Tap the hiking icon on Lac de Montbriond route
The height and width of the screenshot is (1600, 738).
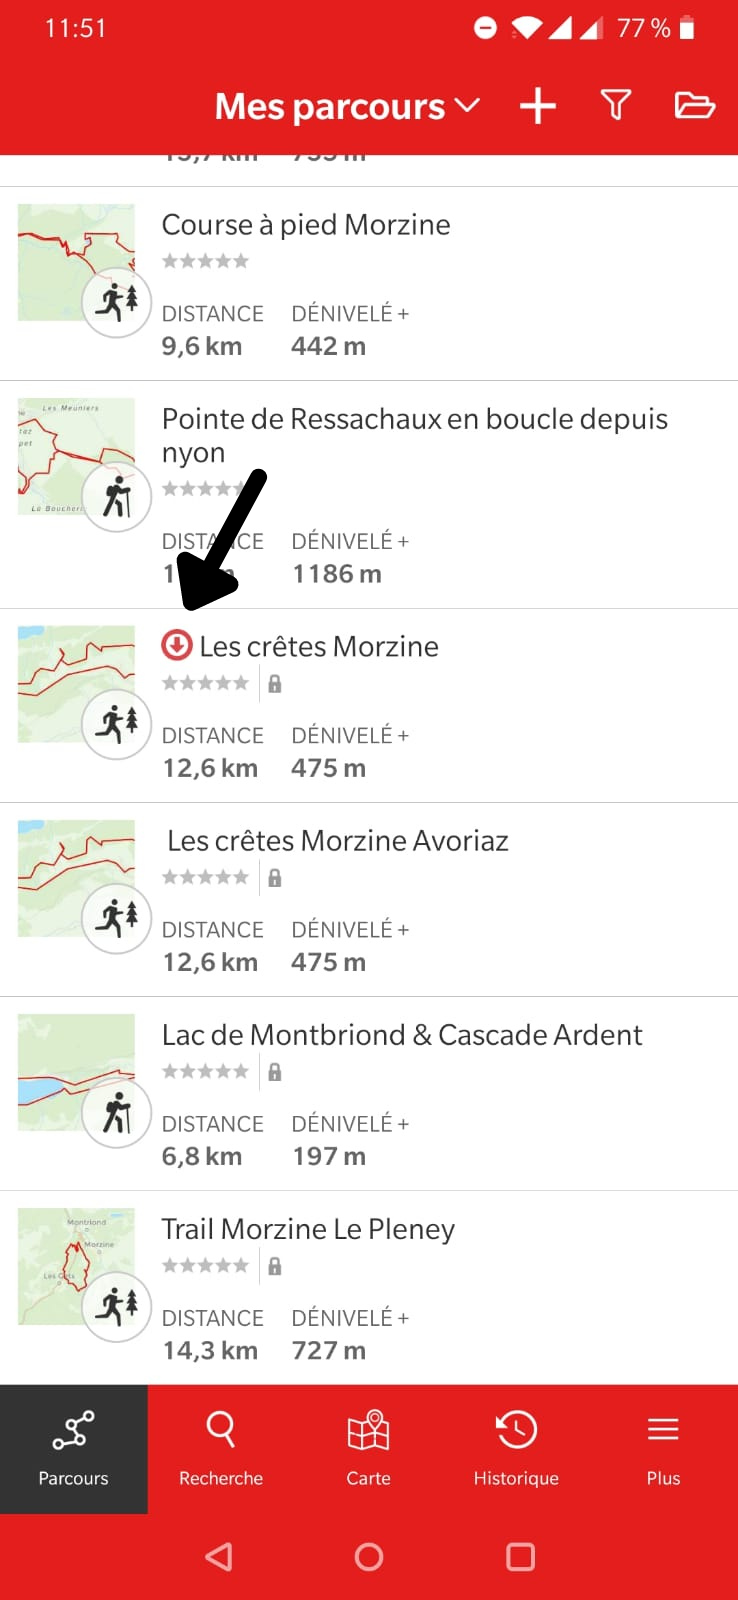[116, 1112]
